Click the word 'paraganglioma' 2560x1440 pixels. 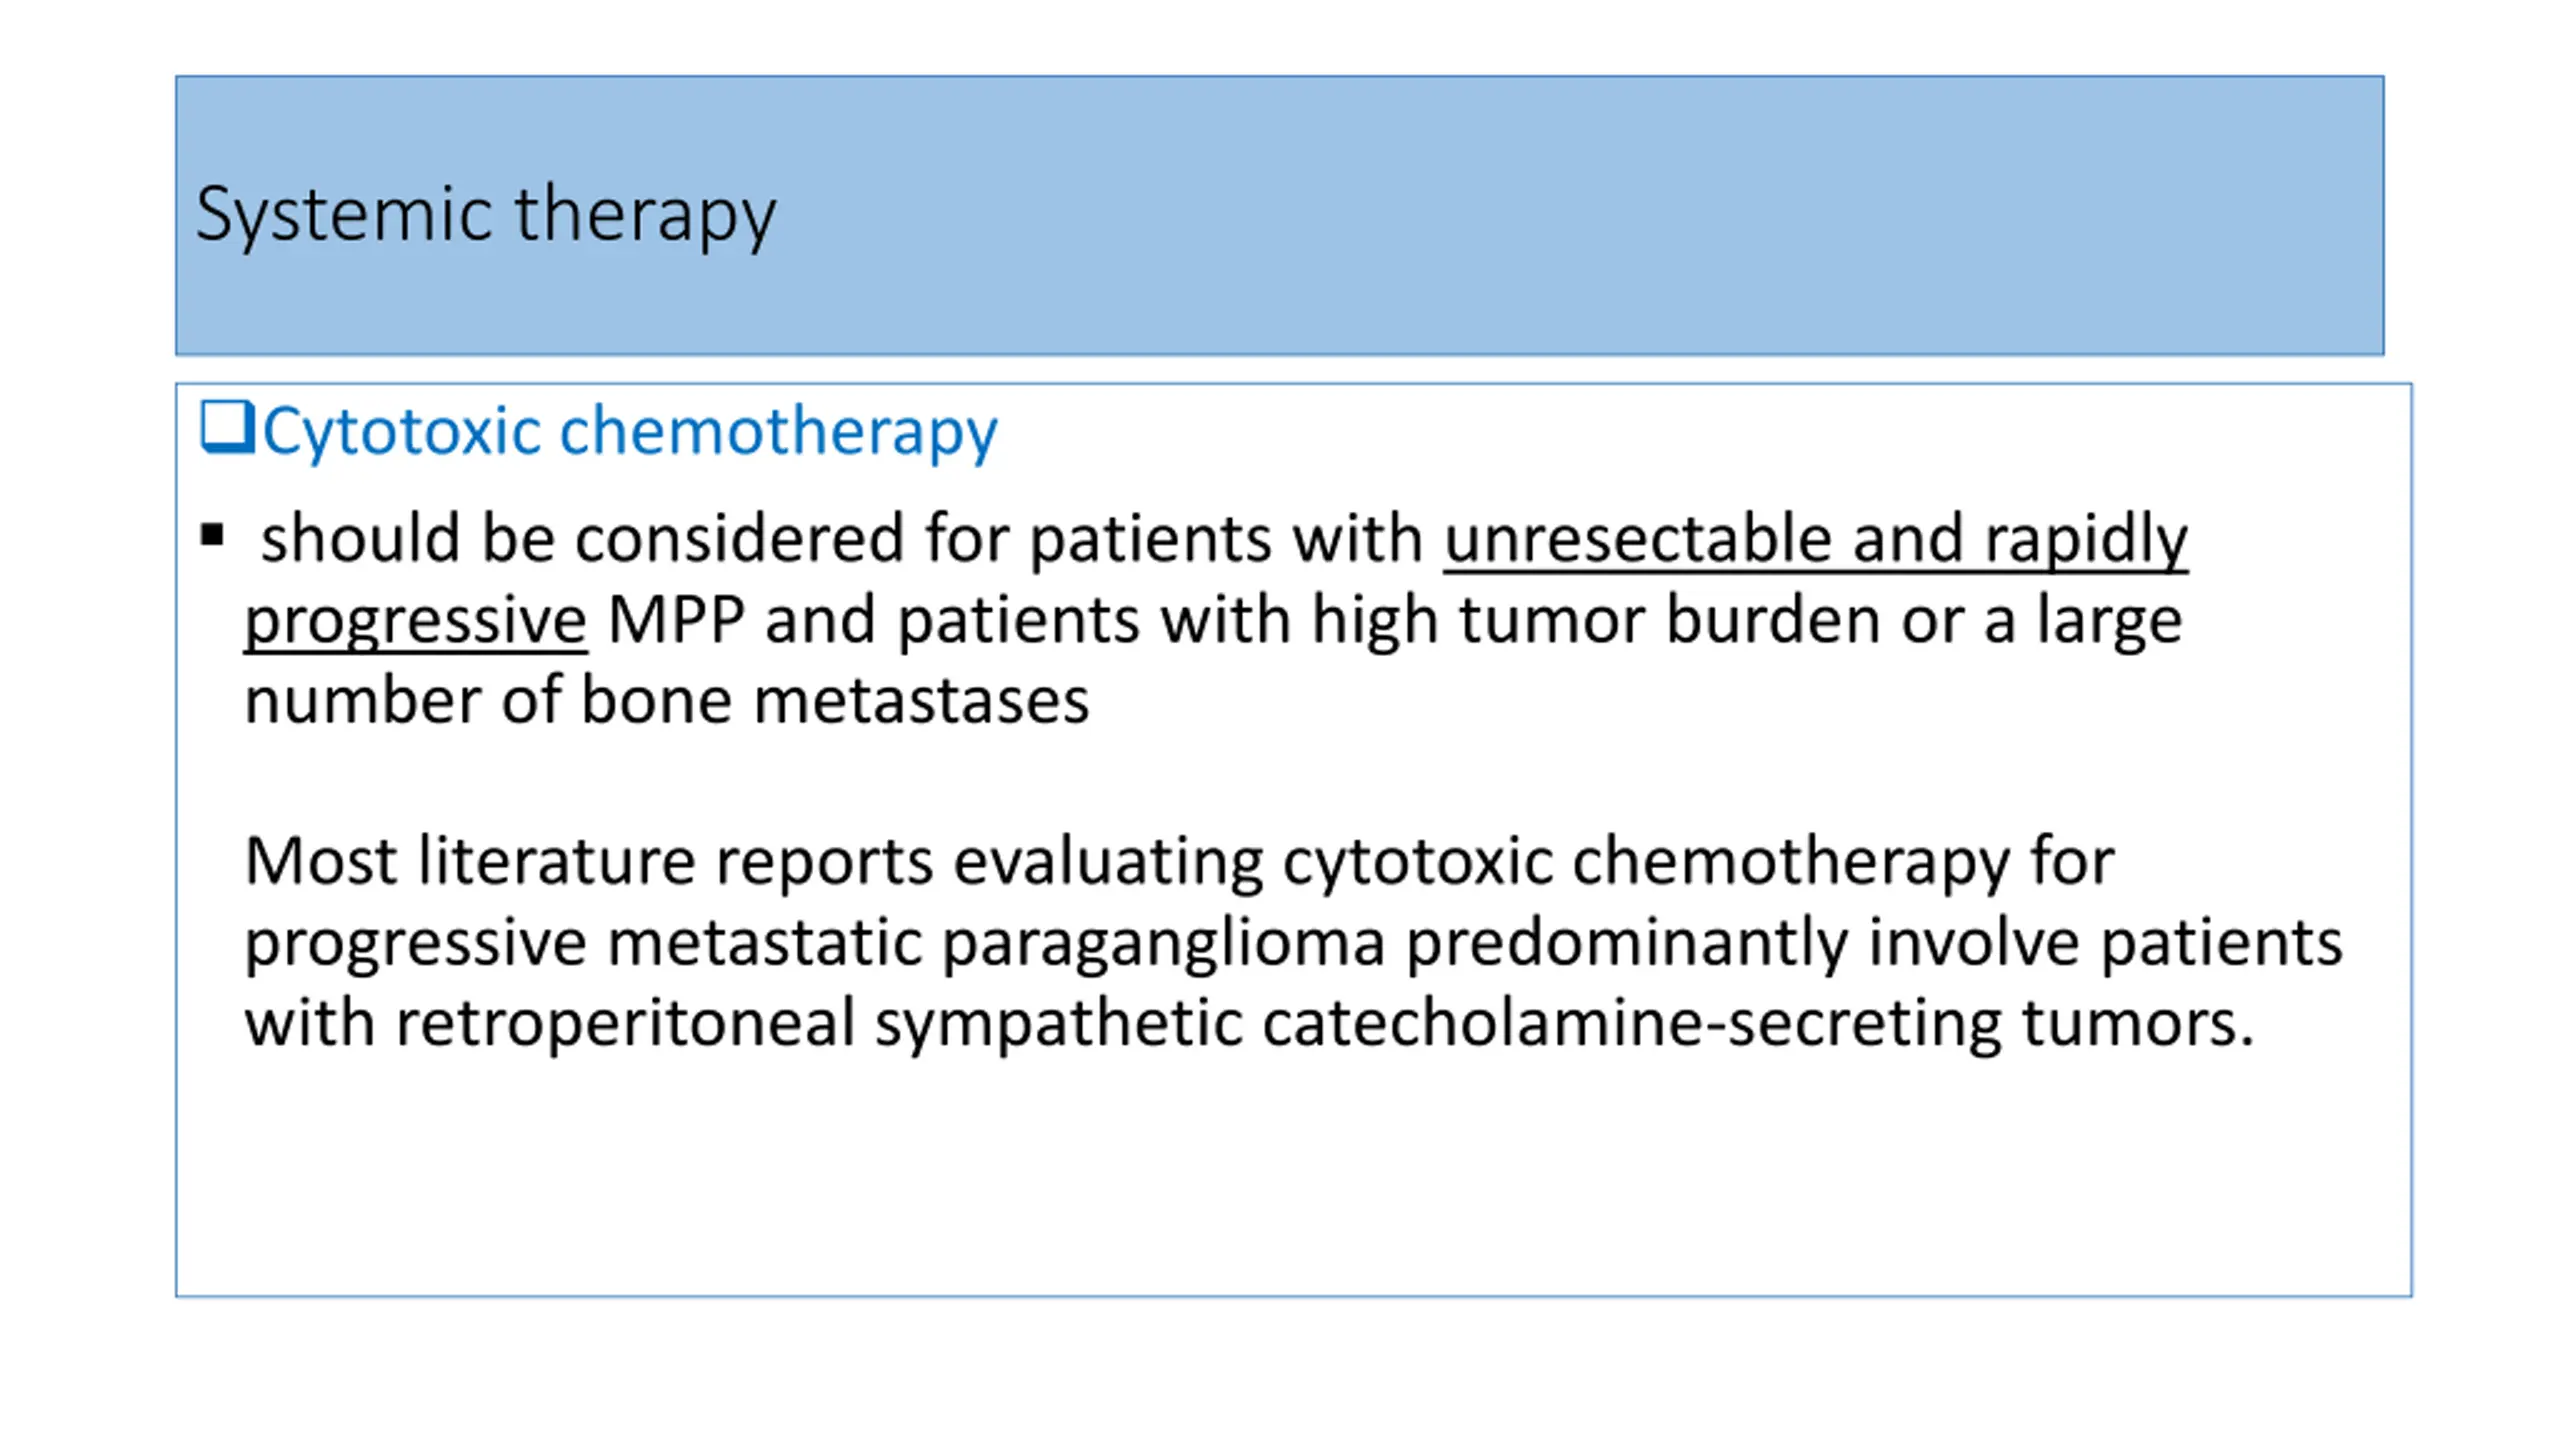[x=1163, y=943]
